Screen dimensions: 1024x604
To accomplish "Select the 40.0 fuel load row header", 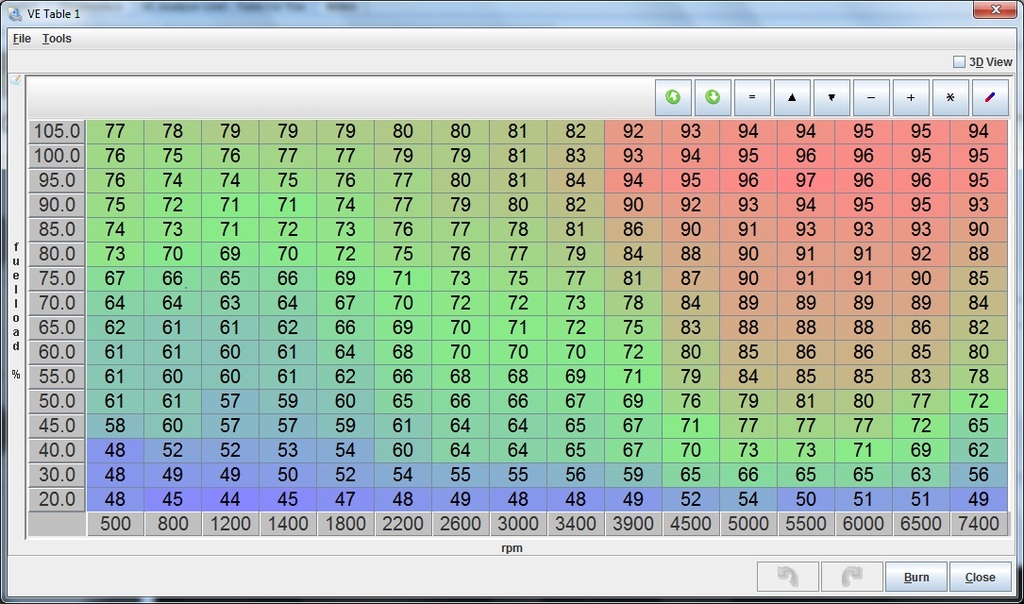I will (x=57, y=450).
